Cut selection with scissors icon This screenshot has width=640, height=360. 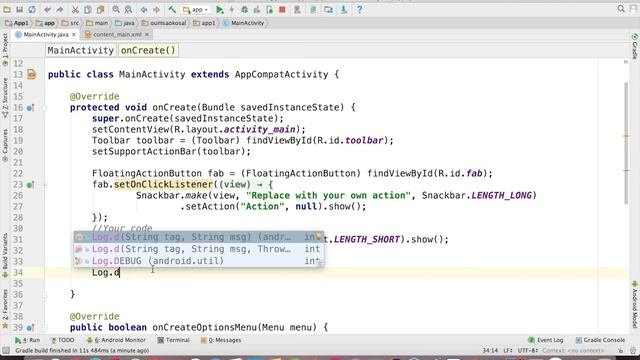(75, 9)
